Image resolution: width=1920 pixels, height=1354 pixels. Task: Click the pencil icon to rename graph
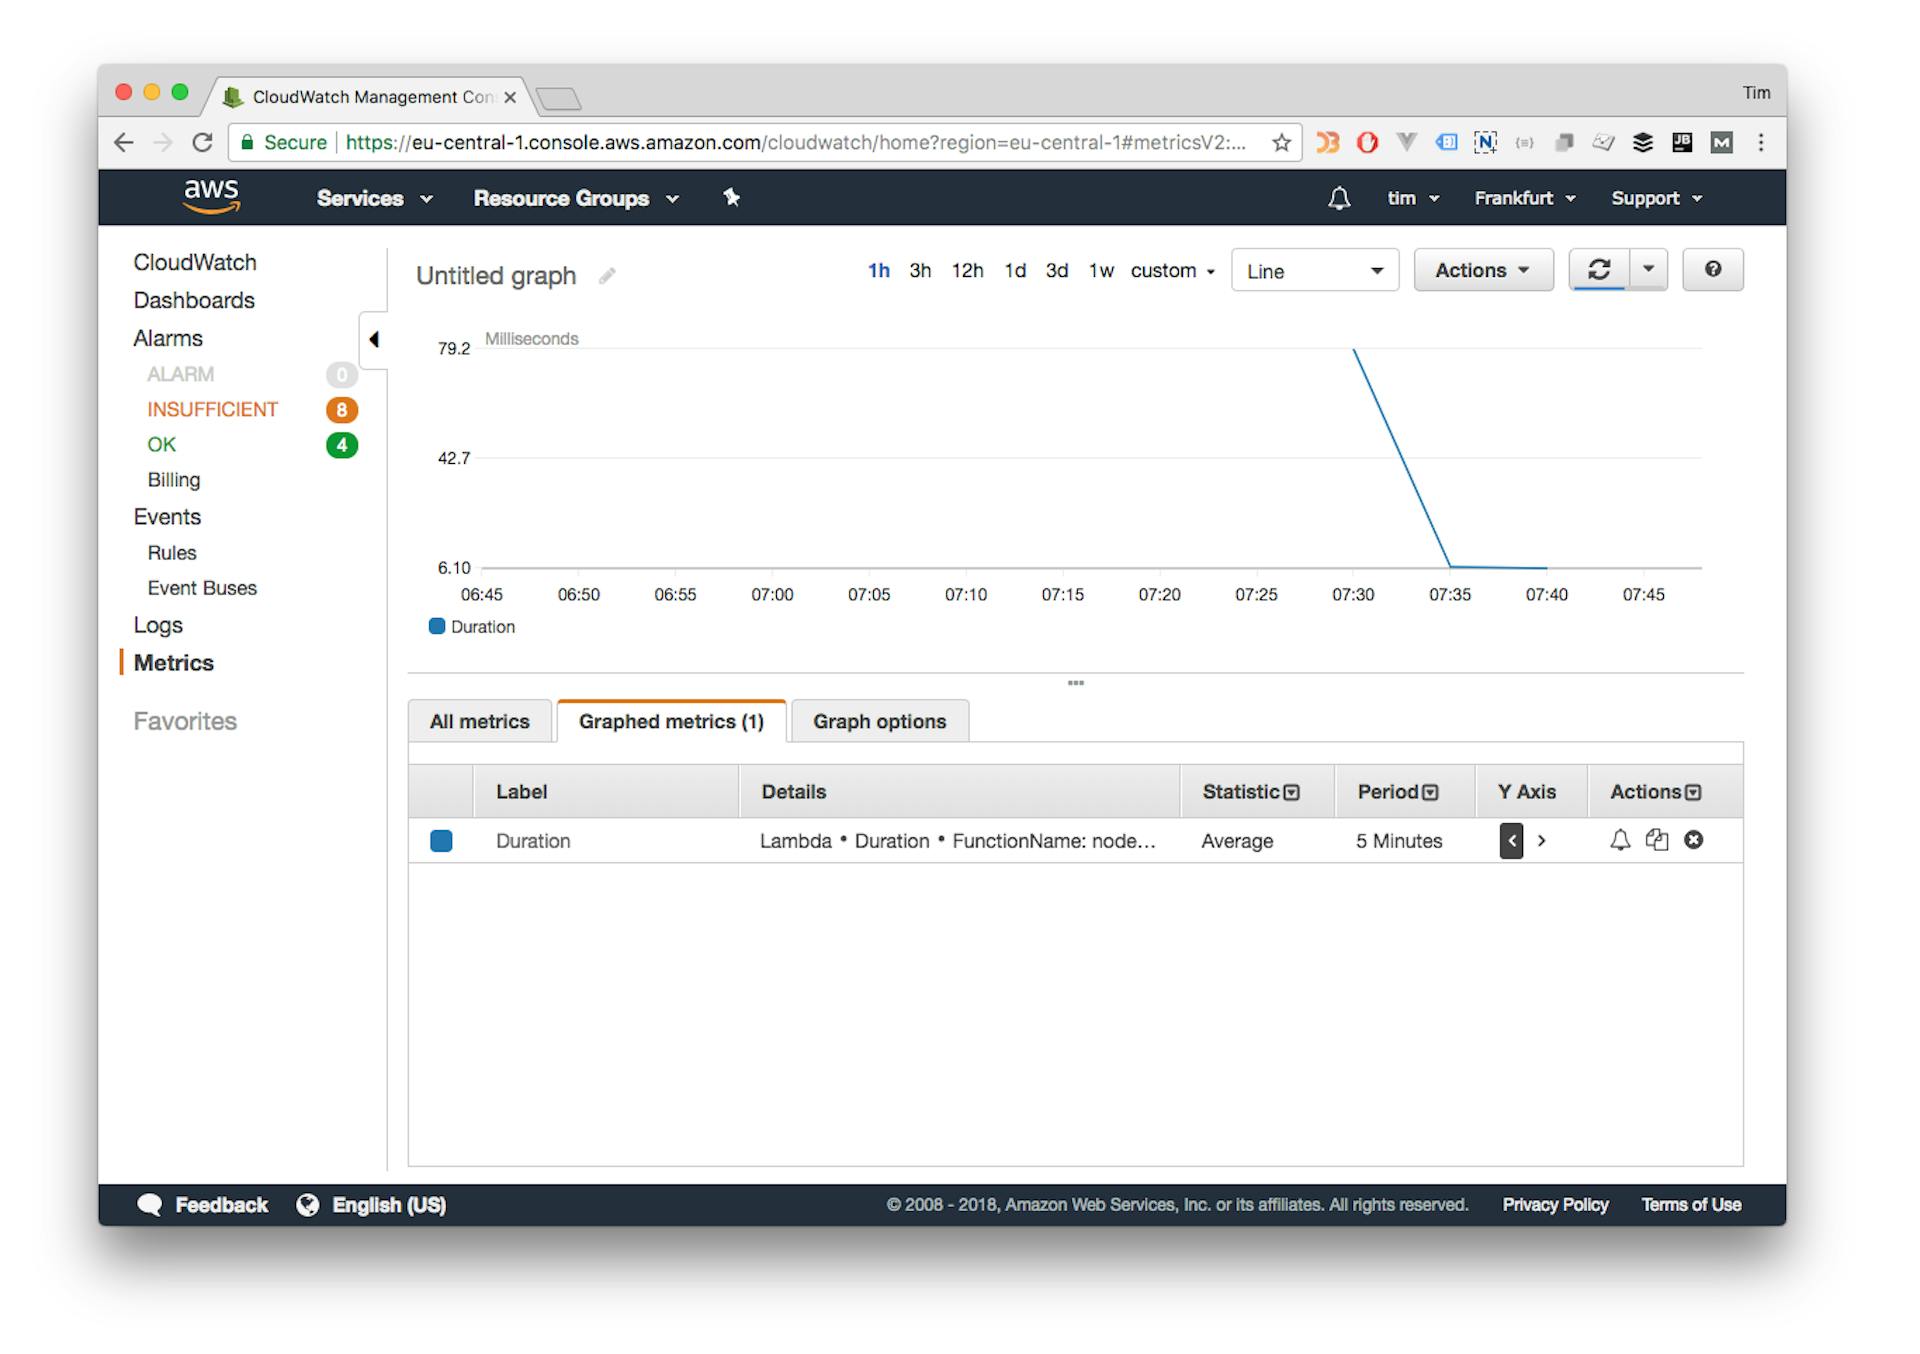coord(607,276)
